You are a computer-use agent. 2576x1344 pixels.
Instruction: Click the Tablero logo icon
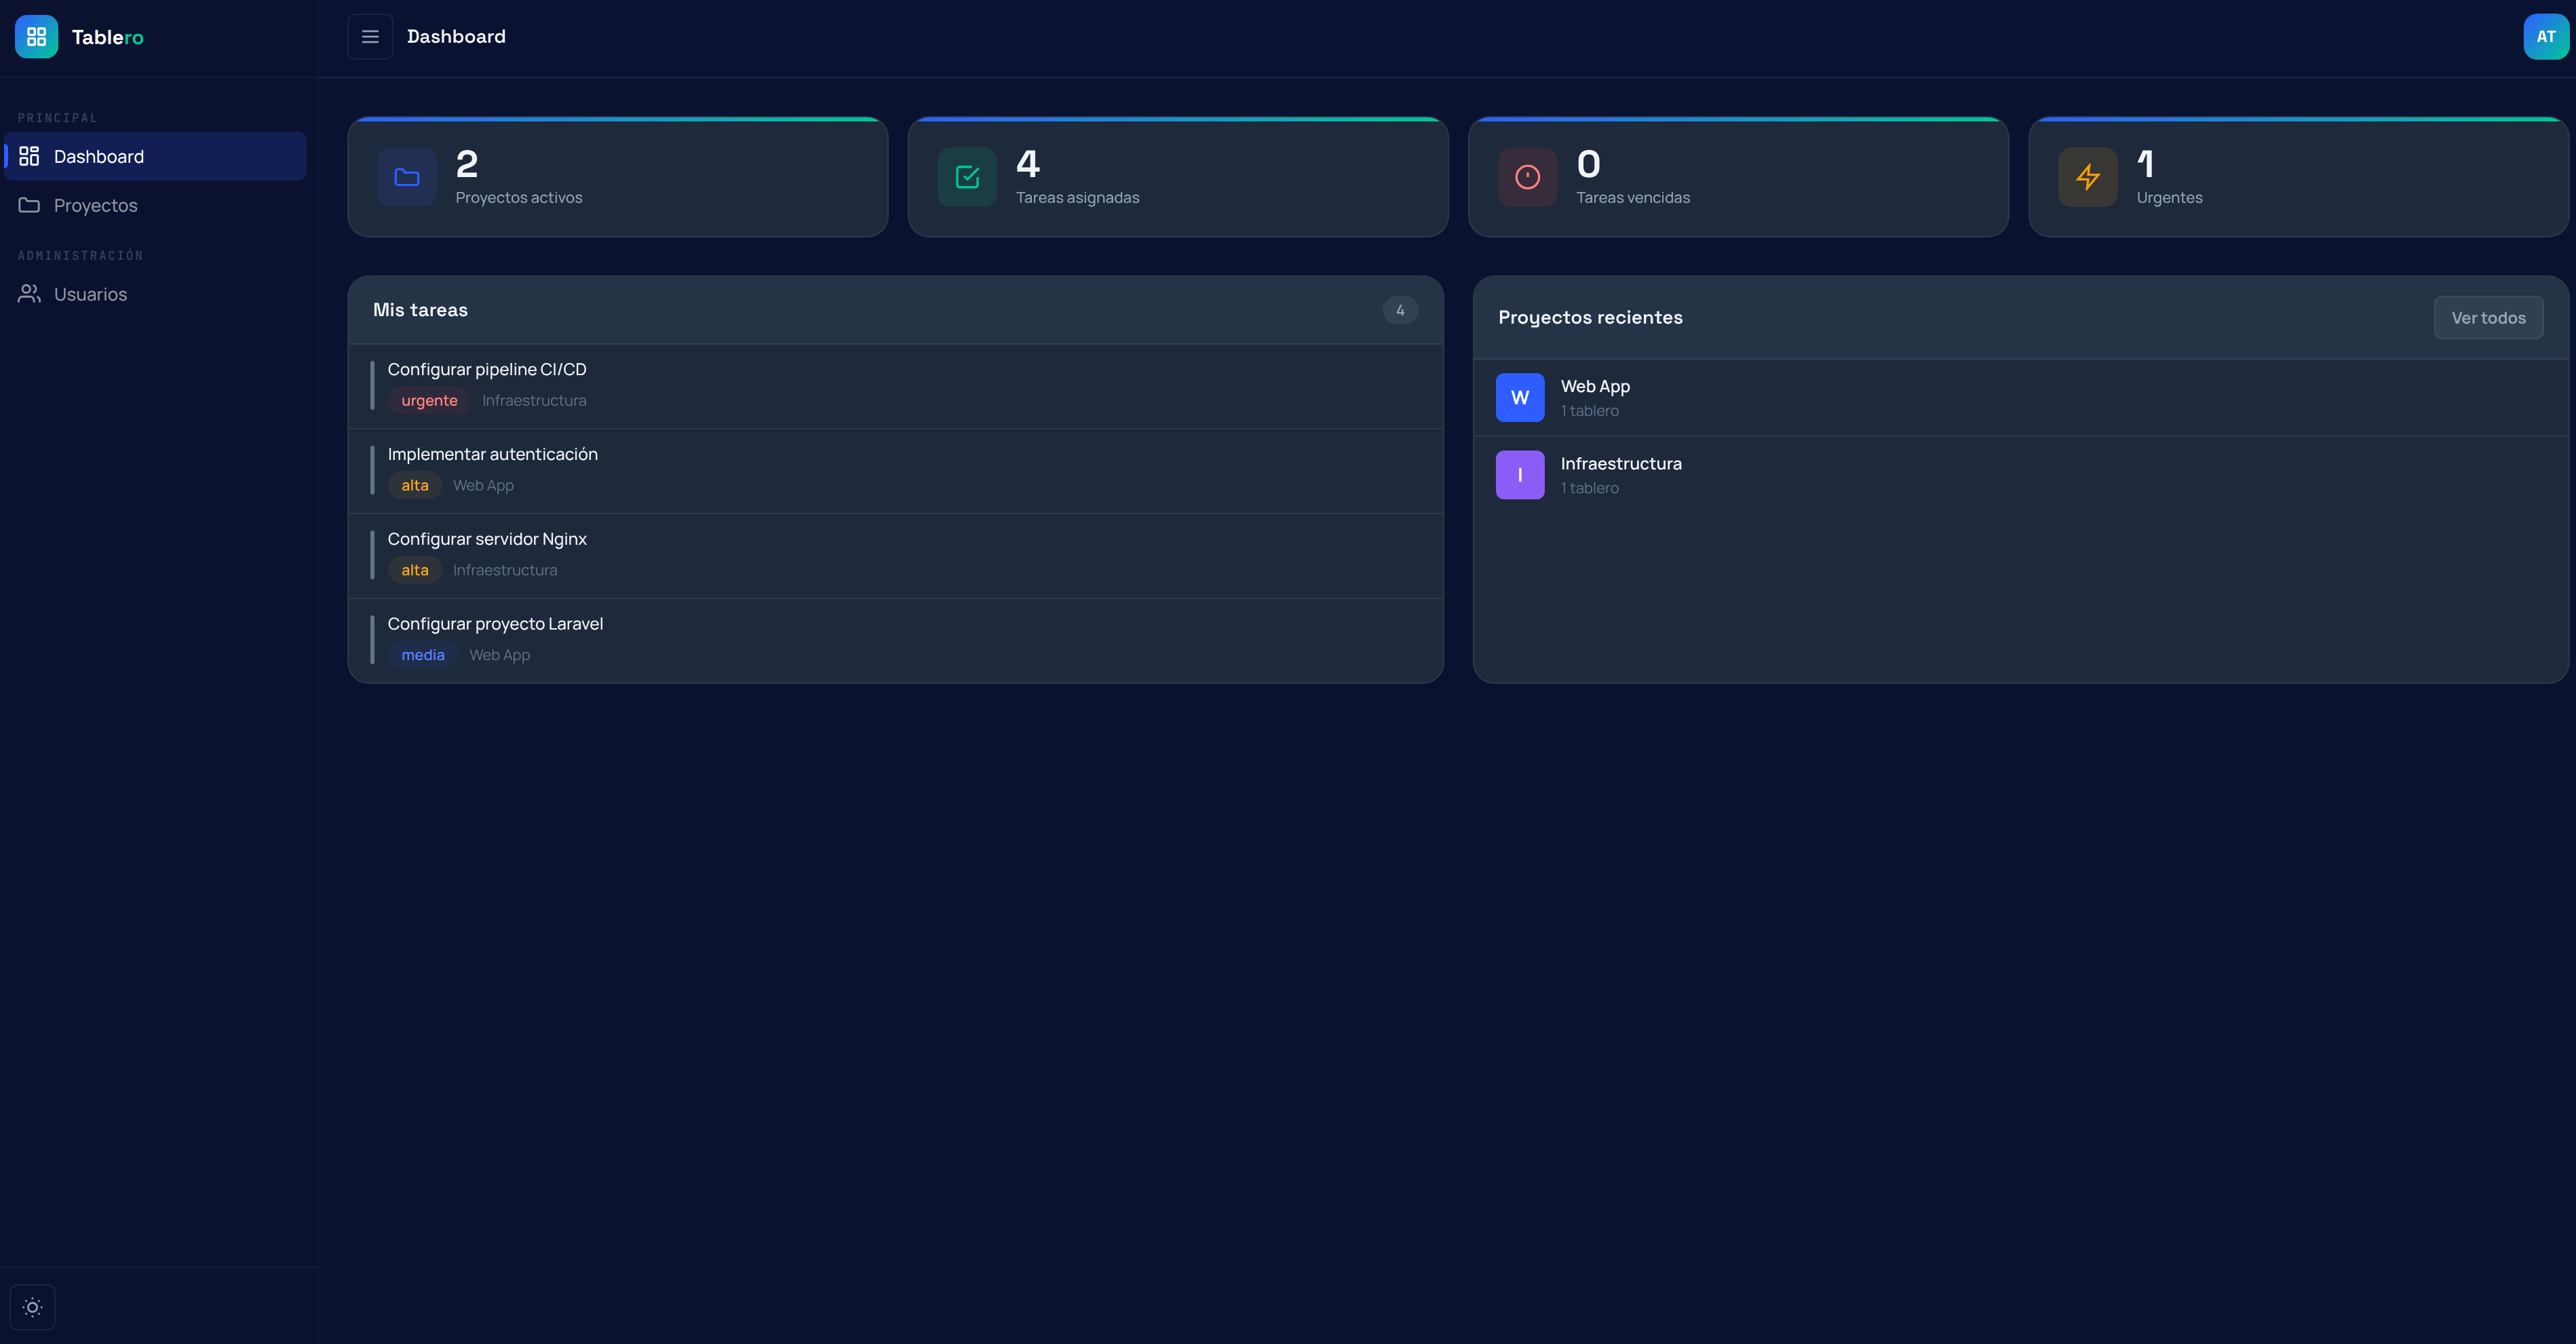[x=36, y=37]
